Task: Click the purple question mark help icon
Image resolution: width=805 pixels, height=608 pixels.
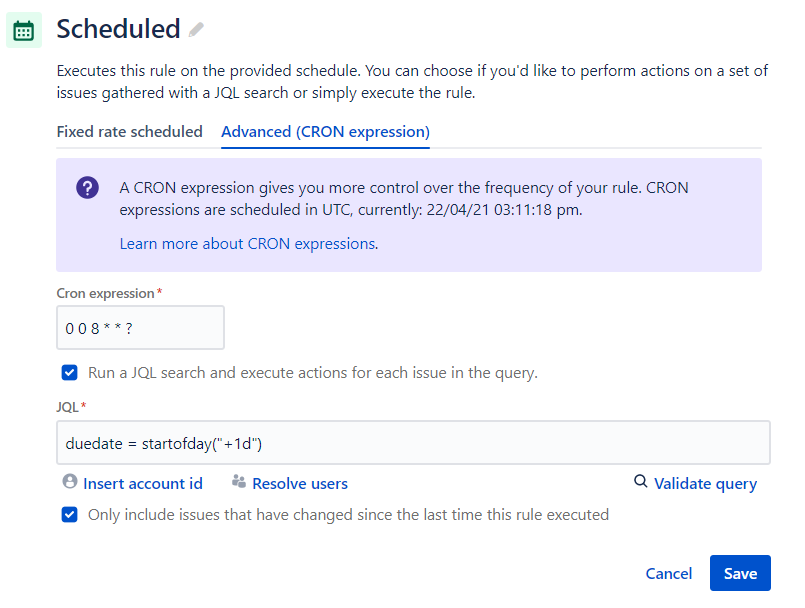Action: (x=87, y=188)
